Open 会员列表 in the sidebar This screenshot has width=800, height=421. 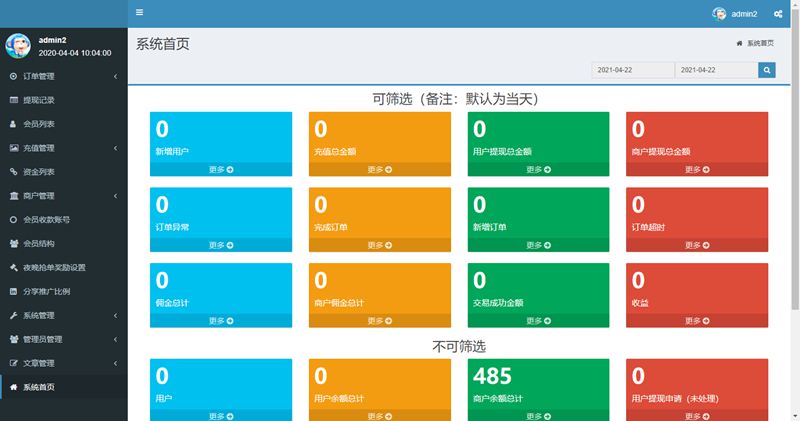[39, 124]
